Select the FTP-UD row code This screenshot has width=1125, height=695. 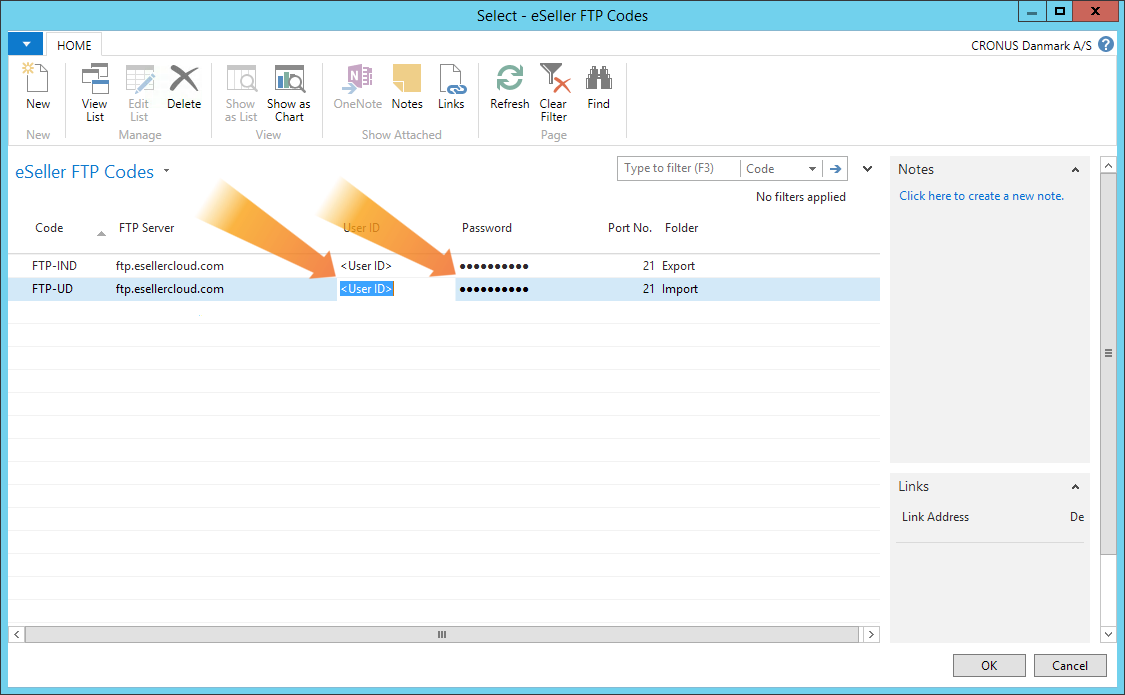pyautogui.click(x=52, y=289)
